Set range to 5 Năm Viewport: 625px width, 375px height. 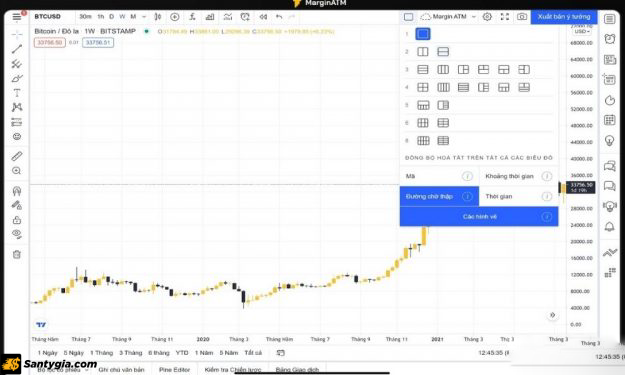point(228,353)
